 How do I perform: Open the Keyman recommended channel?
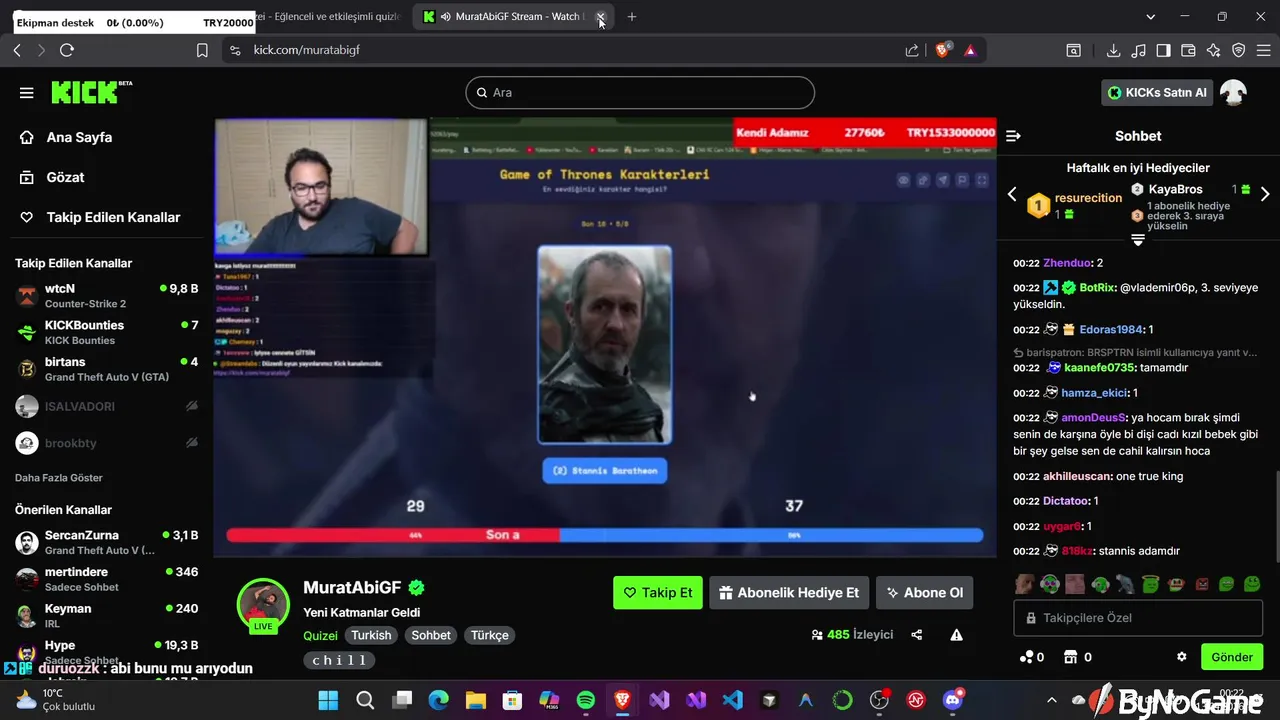pos(106,616)
